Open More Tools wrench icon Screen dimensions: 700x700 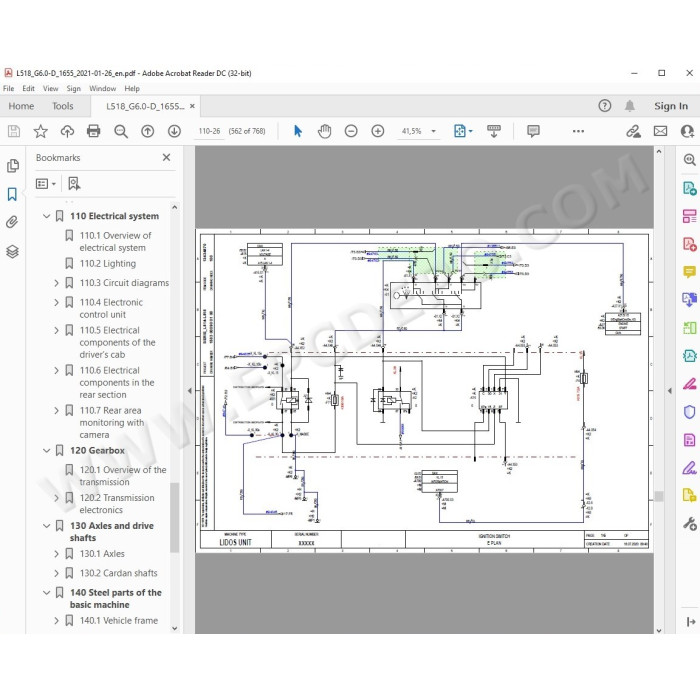tap(690, 523)
